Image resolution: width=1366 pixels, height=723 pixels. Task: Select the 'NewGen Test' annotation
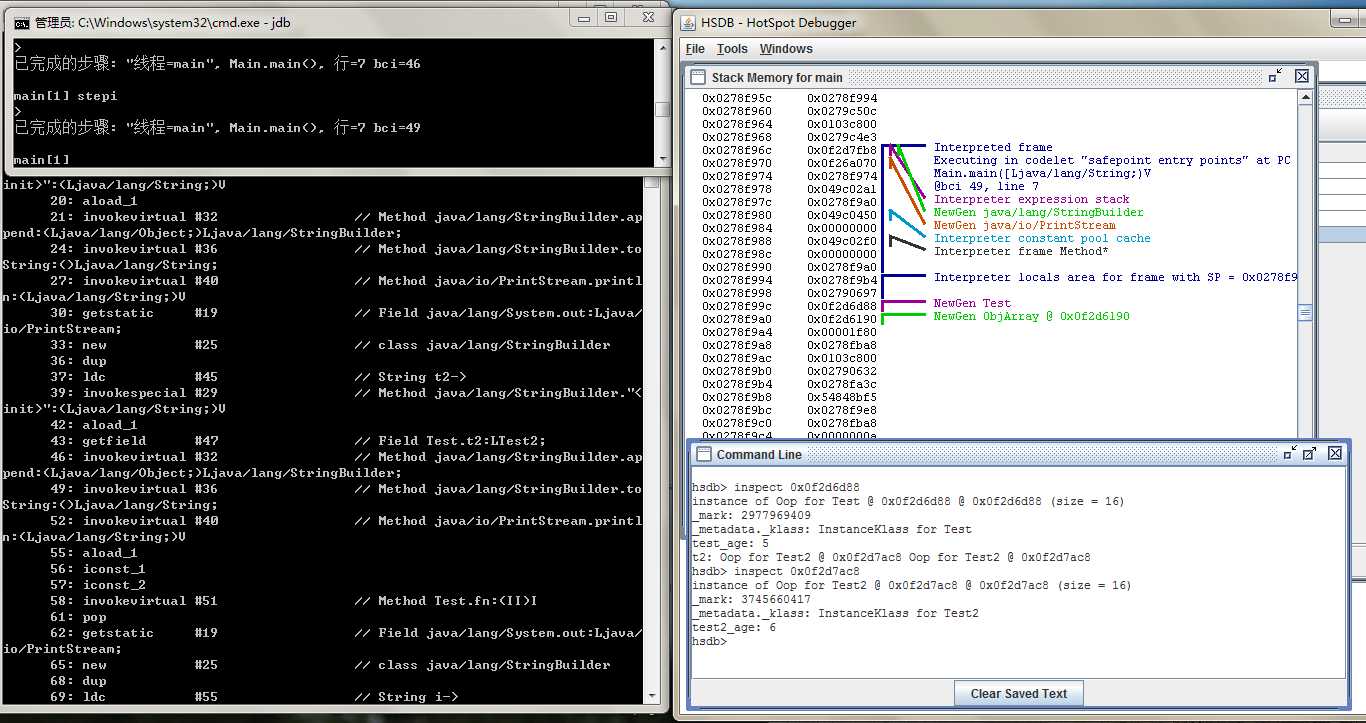click(x=972, y=303)
